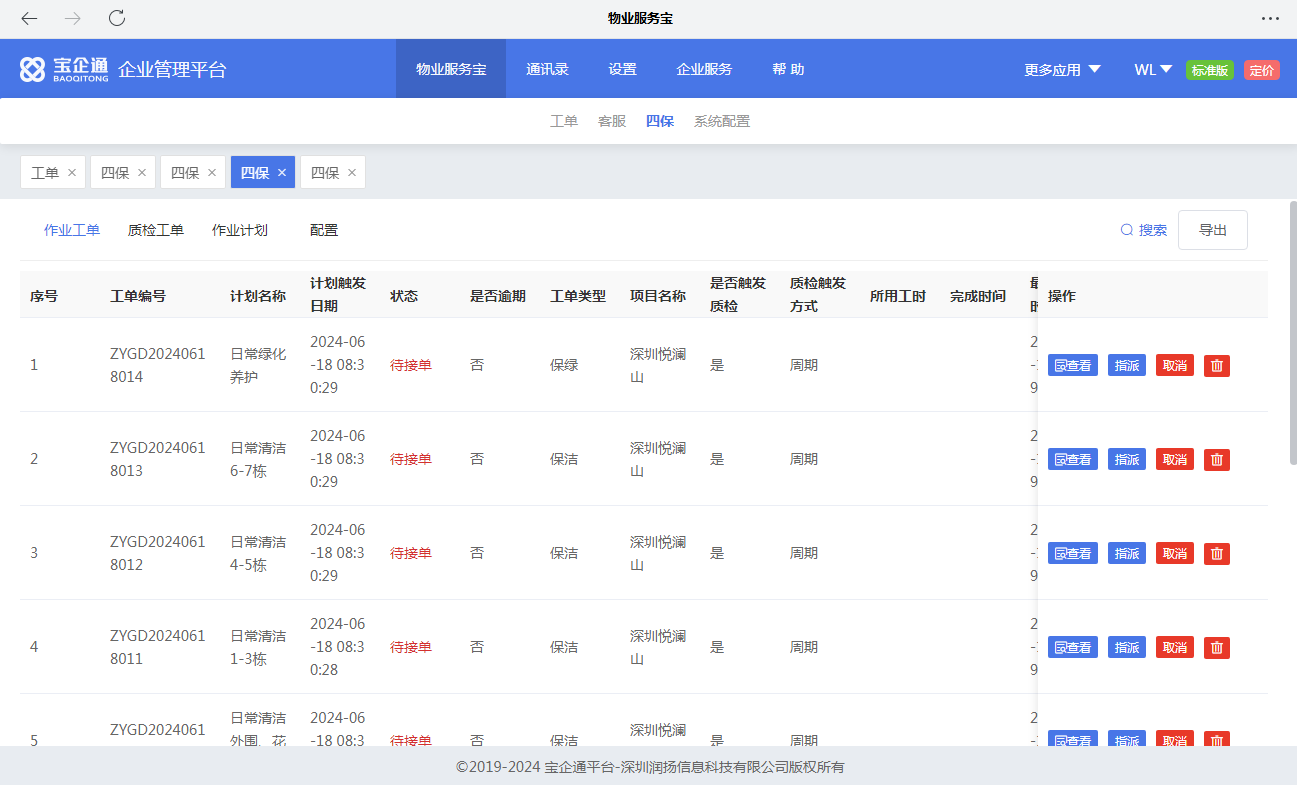Click plan name 日常清洁1-3栋
The width and height of the screenshot is (1297, 790).
coord(258,647)
